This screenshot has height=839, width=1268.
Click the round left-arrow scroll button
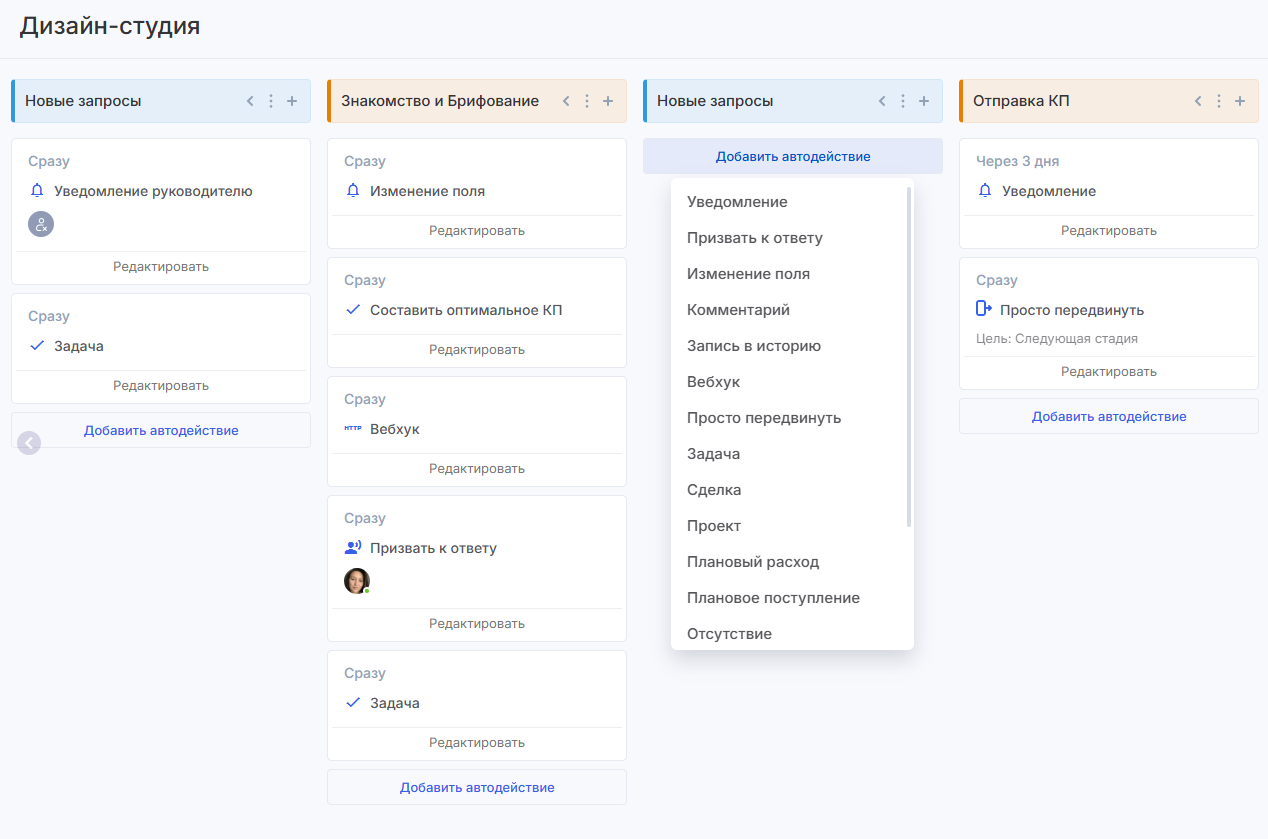[x=29, y=442]
